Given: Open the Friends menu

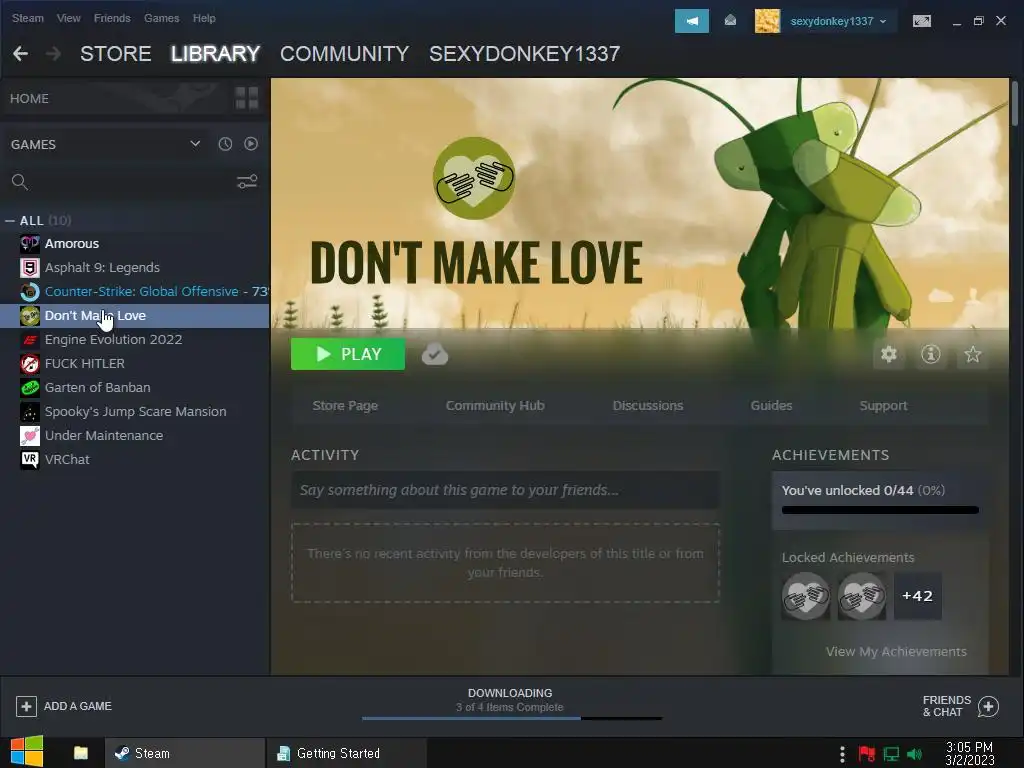Looking at the screenshot, I should pos(112,18).
